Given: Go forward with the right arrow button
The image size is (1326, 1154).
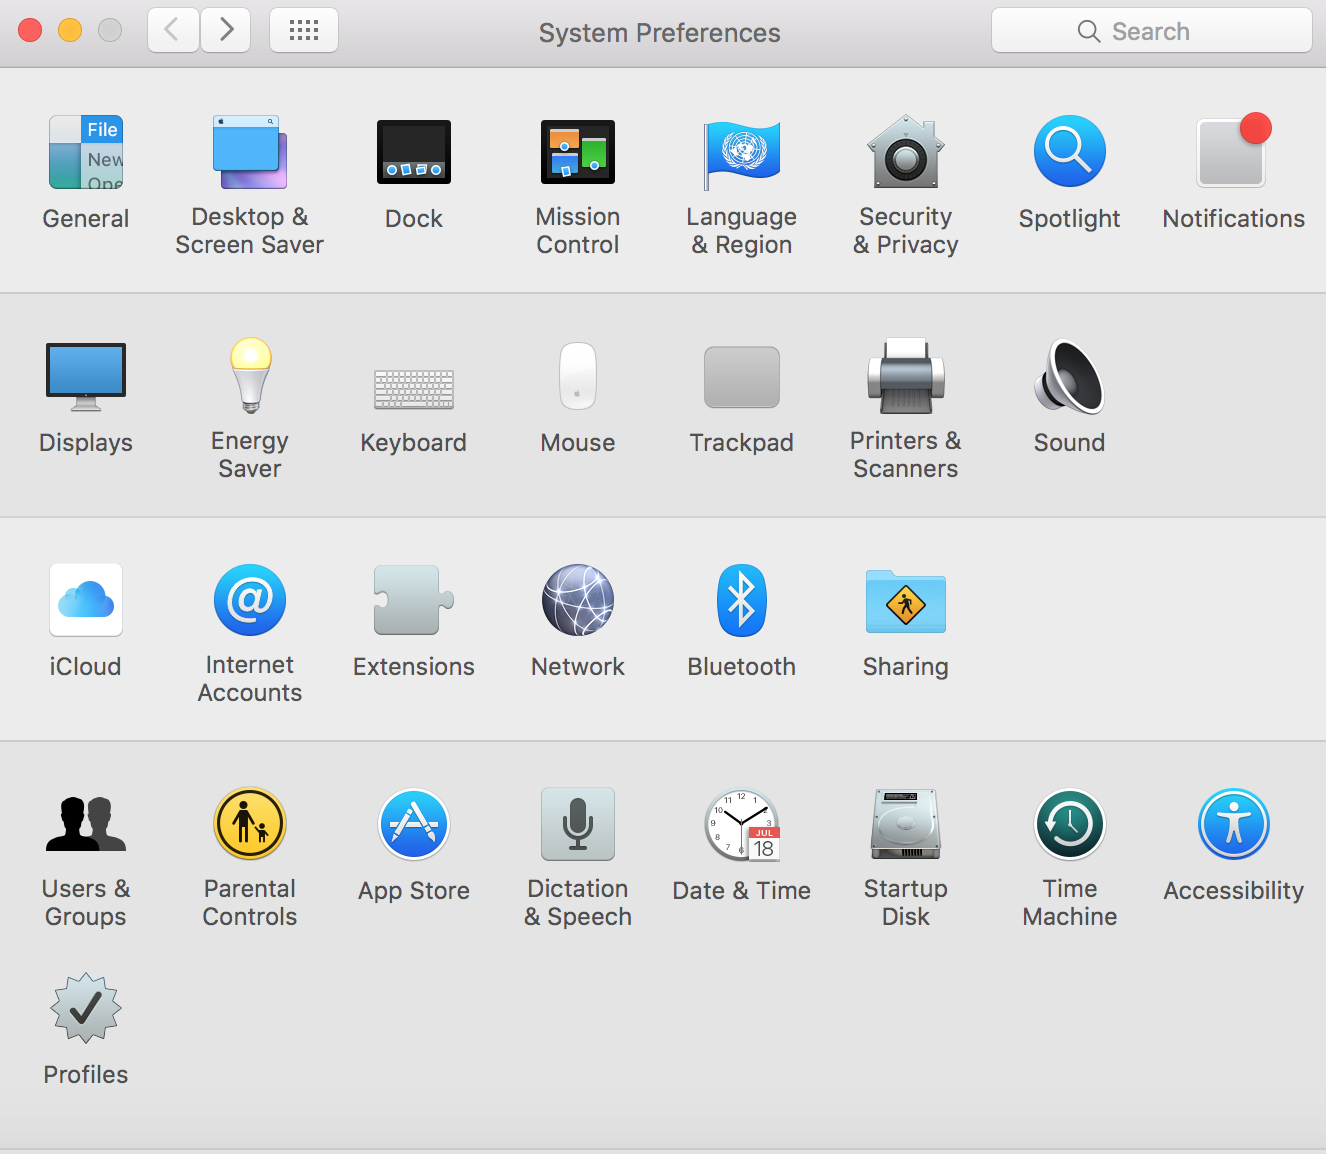Looking at the screenshot, I should click(x=226, y=30).
